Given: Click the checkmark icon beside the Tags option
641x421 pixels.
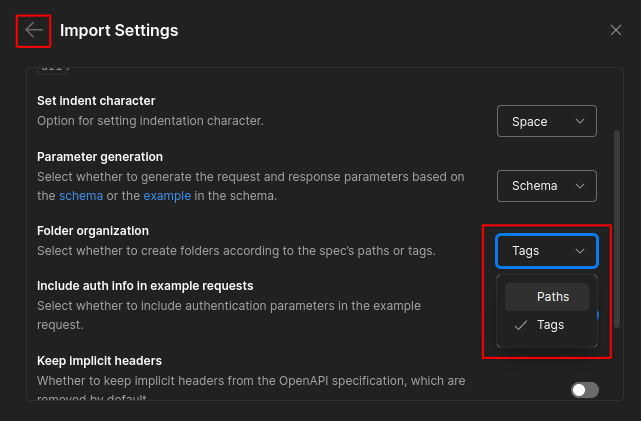Looking at the screenshot, I should [x=520, y=325].
